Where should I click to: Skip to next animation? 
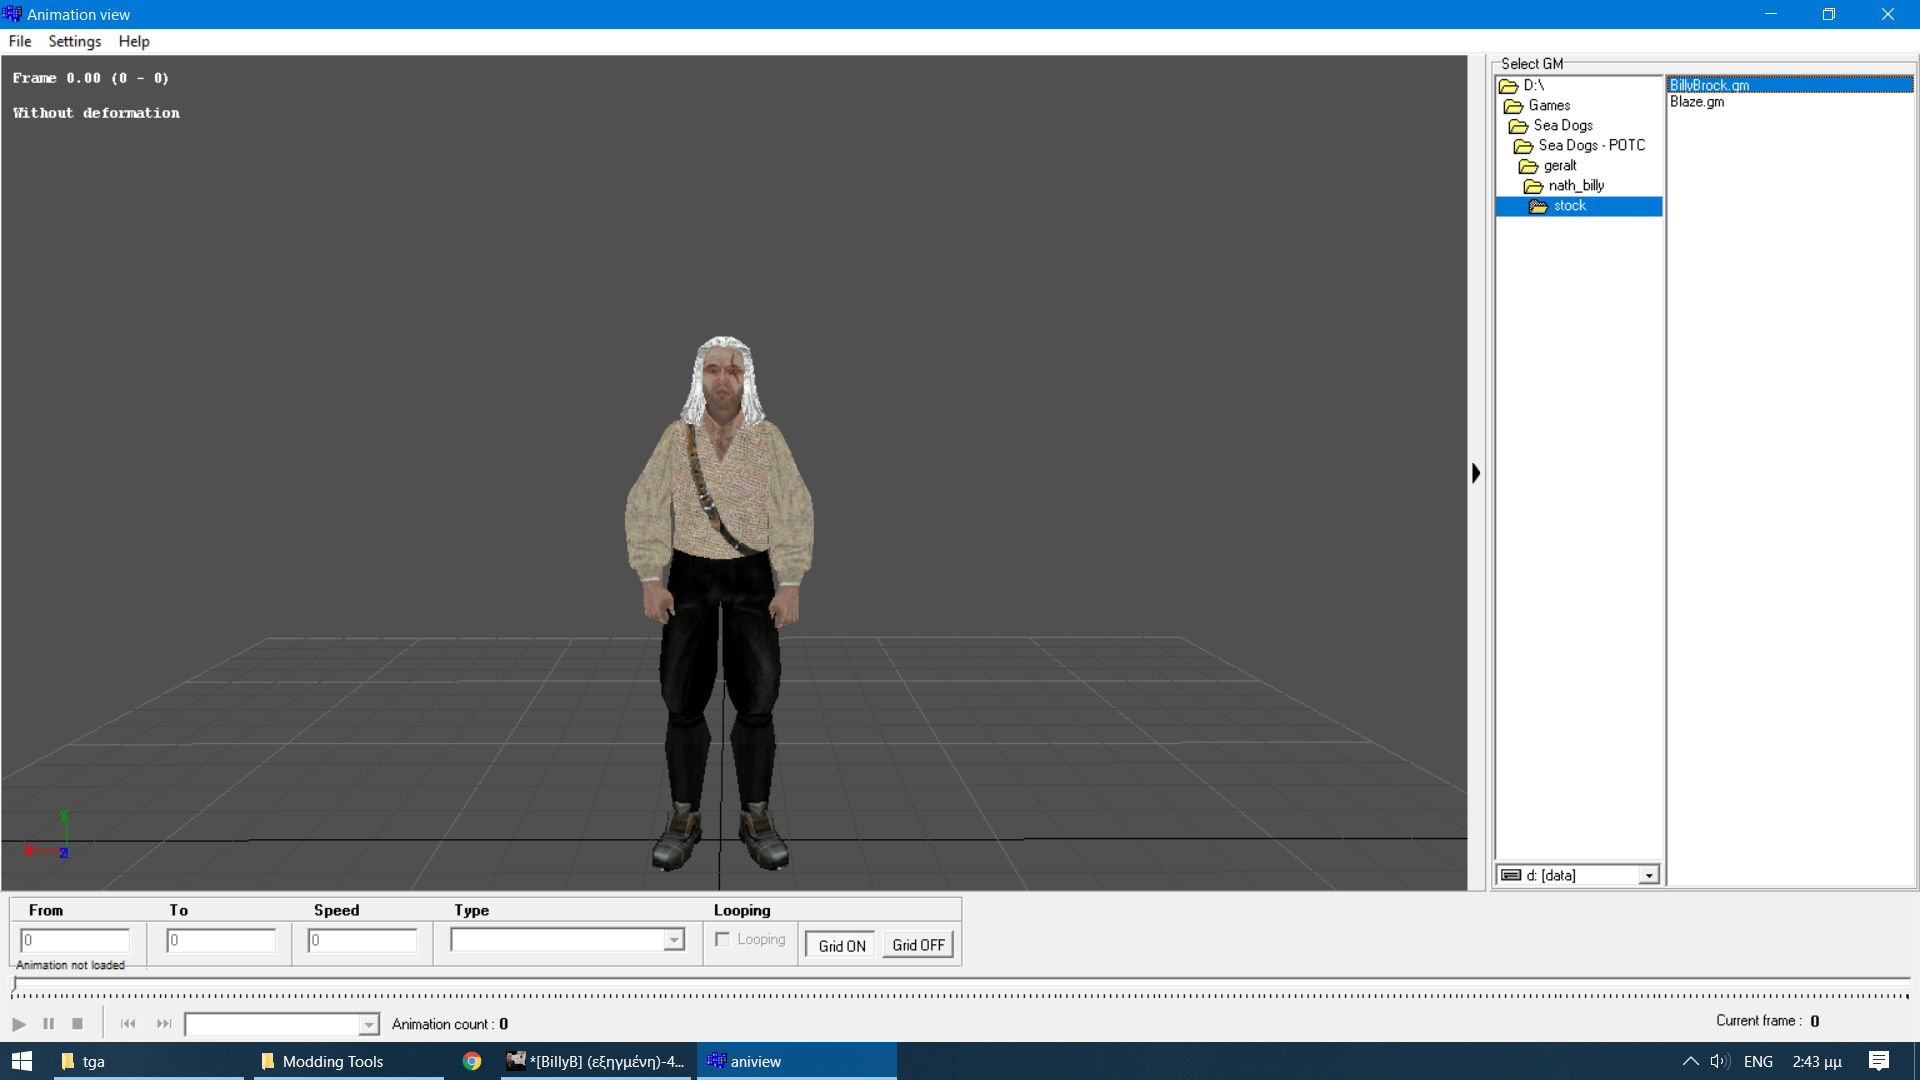click(x=164, y=1024)
